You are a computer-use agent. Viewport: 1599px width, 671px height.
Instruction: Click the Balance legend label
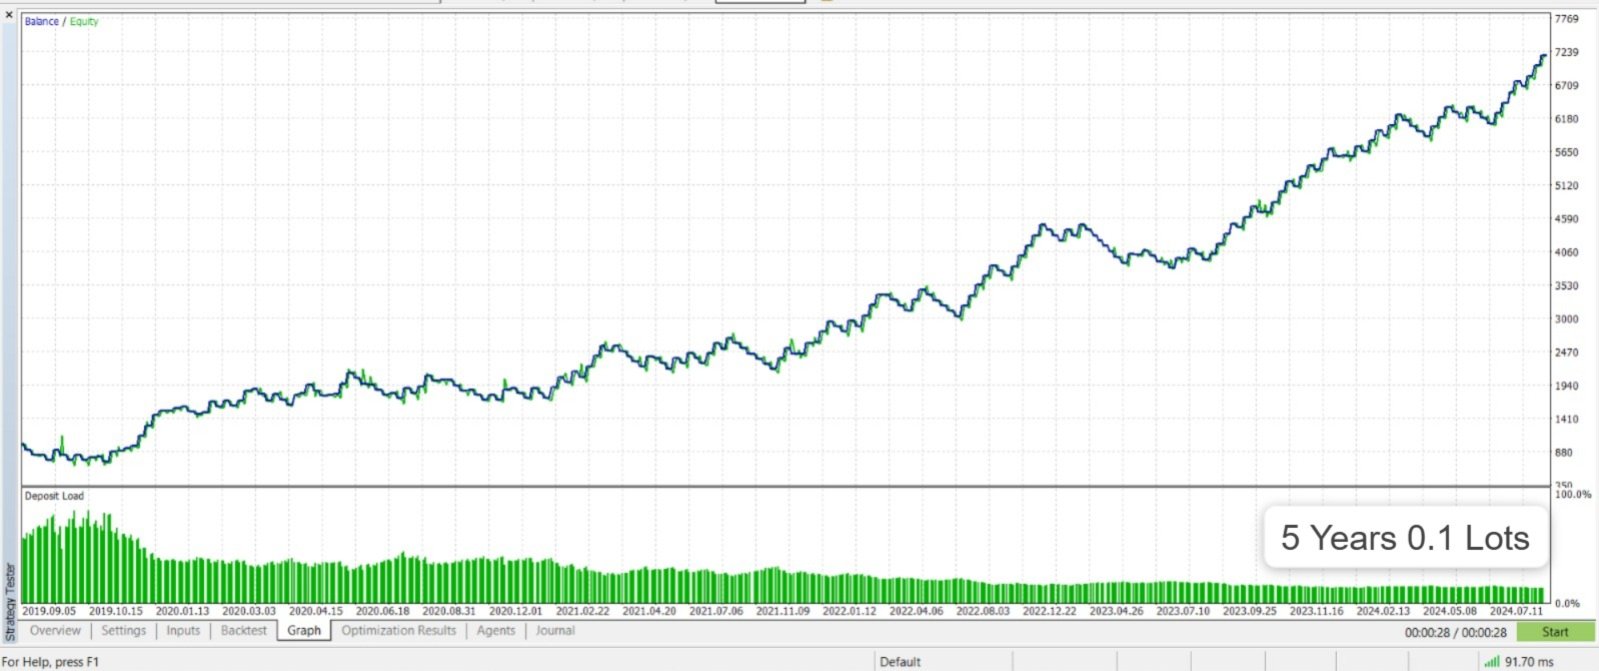click(42, 21)
